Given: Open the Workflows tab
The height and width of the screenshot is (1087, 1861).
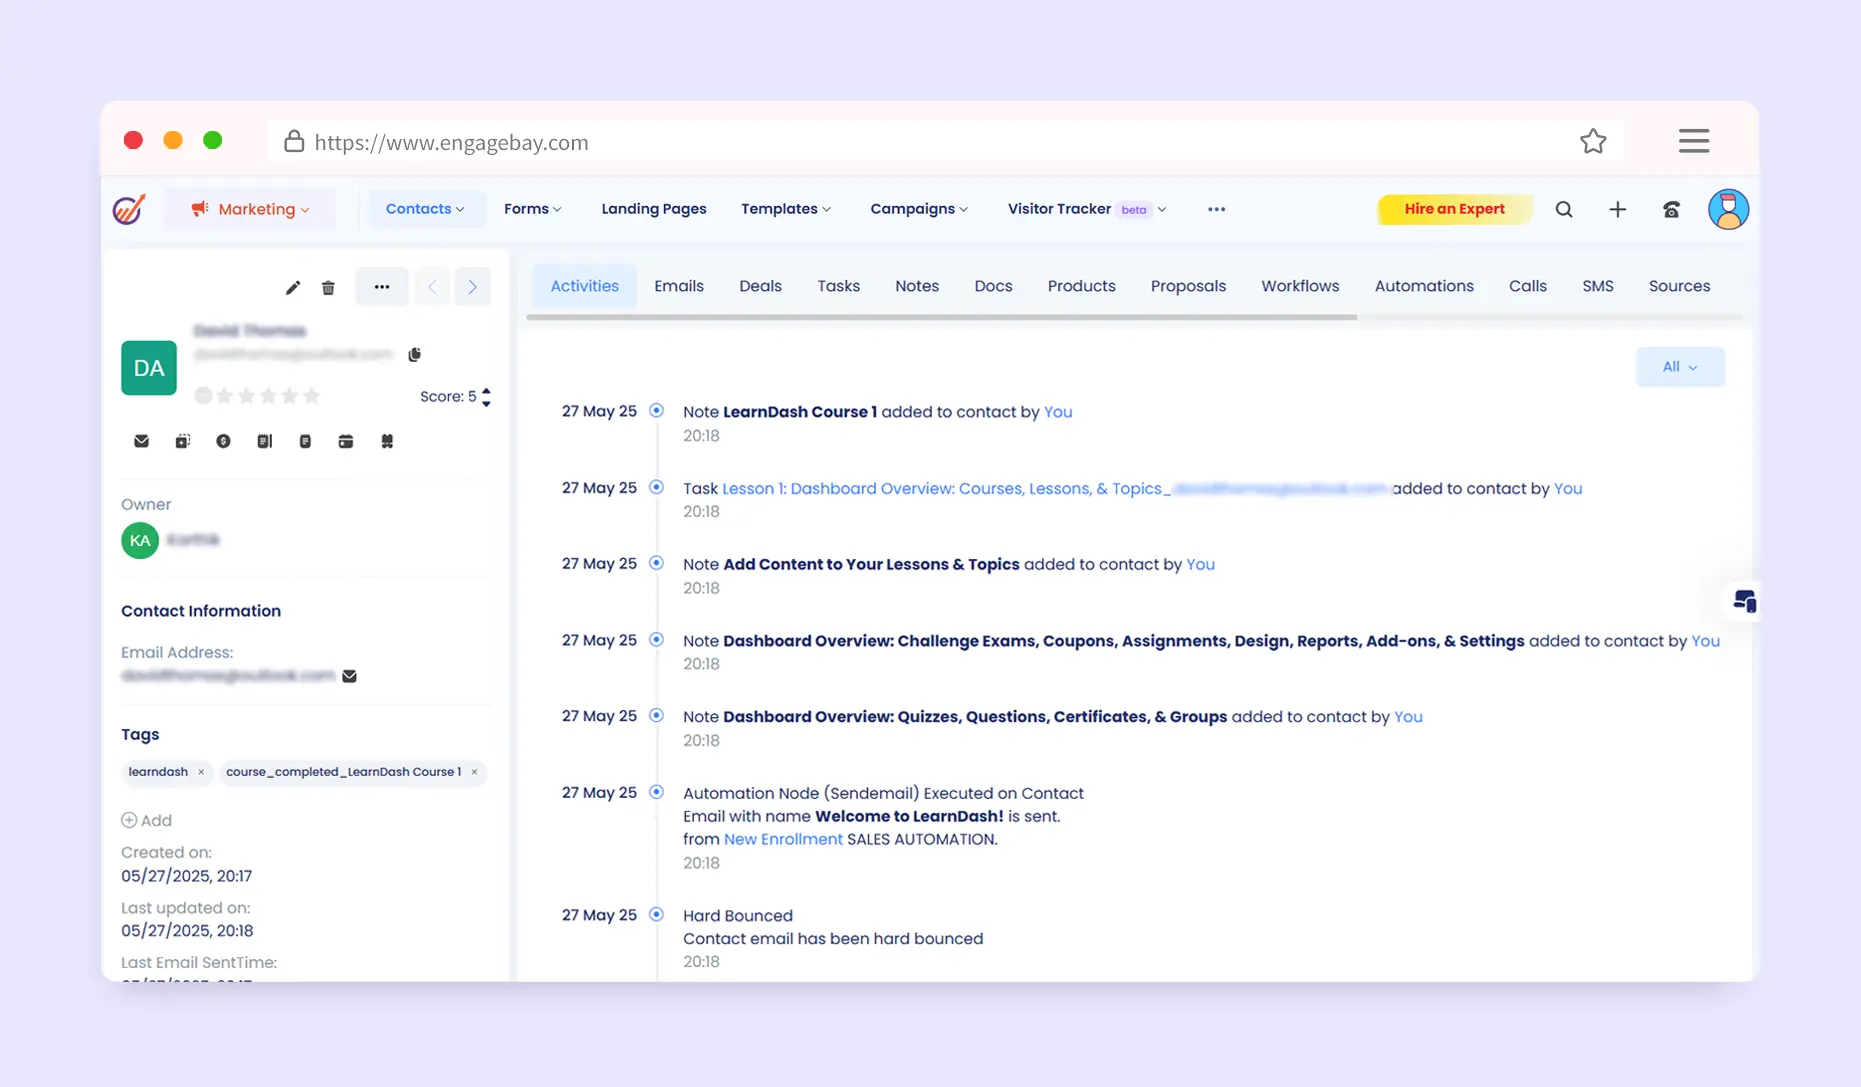Looking at the screenshot, I should [x=1299, y=286].
